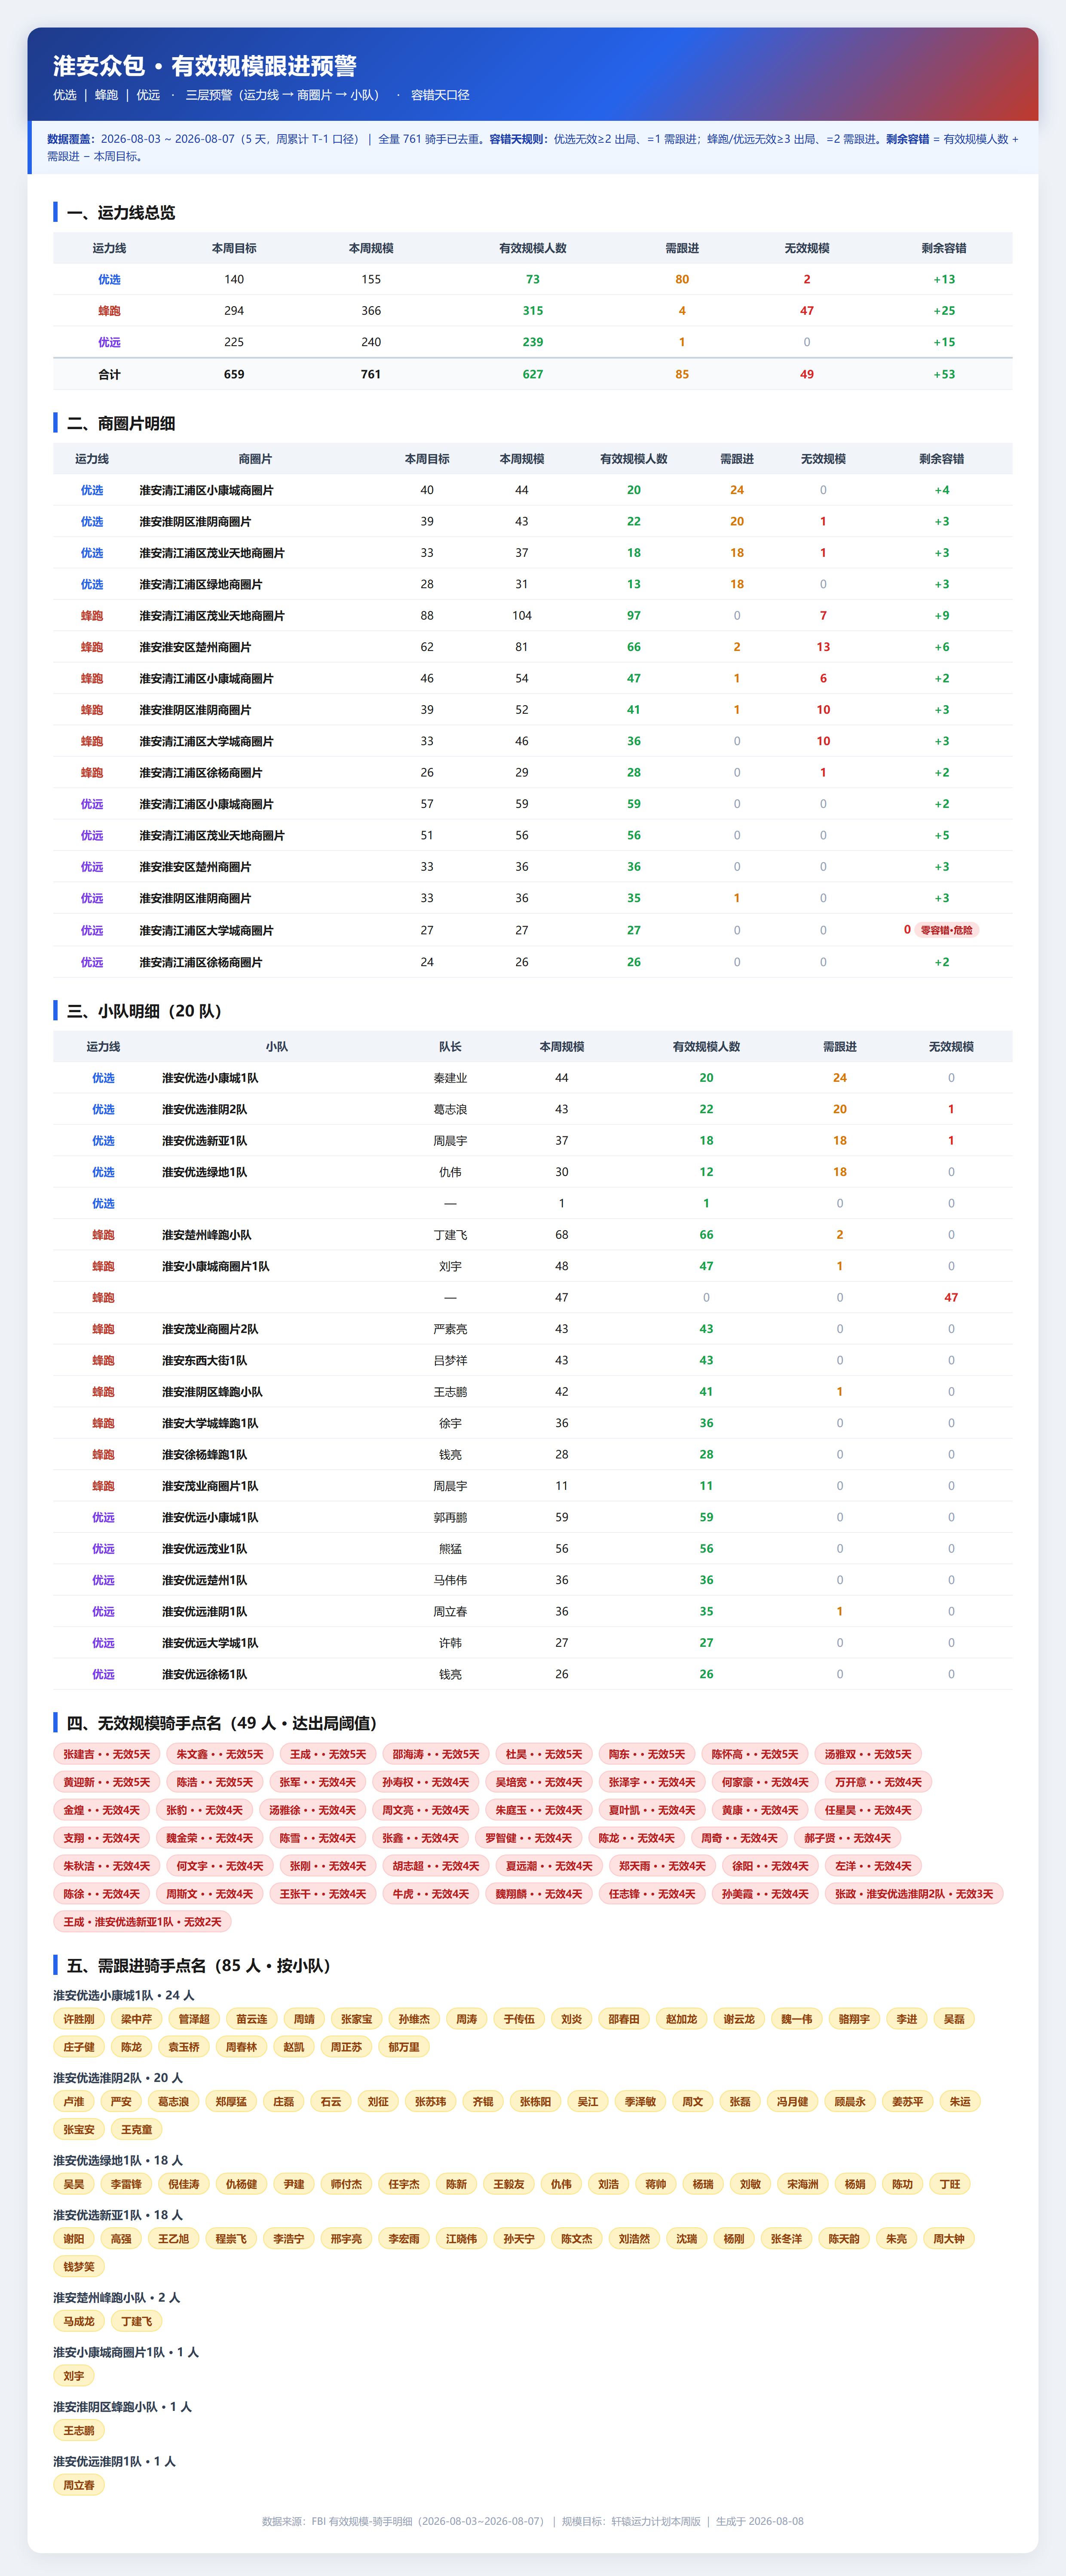Select the group label 淮安楚州峰跑小队 · 2 人
Viewport: 1066px width, 2576px height.
click(x=117, y=2298)
